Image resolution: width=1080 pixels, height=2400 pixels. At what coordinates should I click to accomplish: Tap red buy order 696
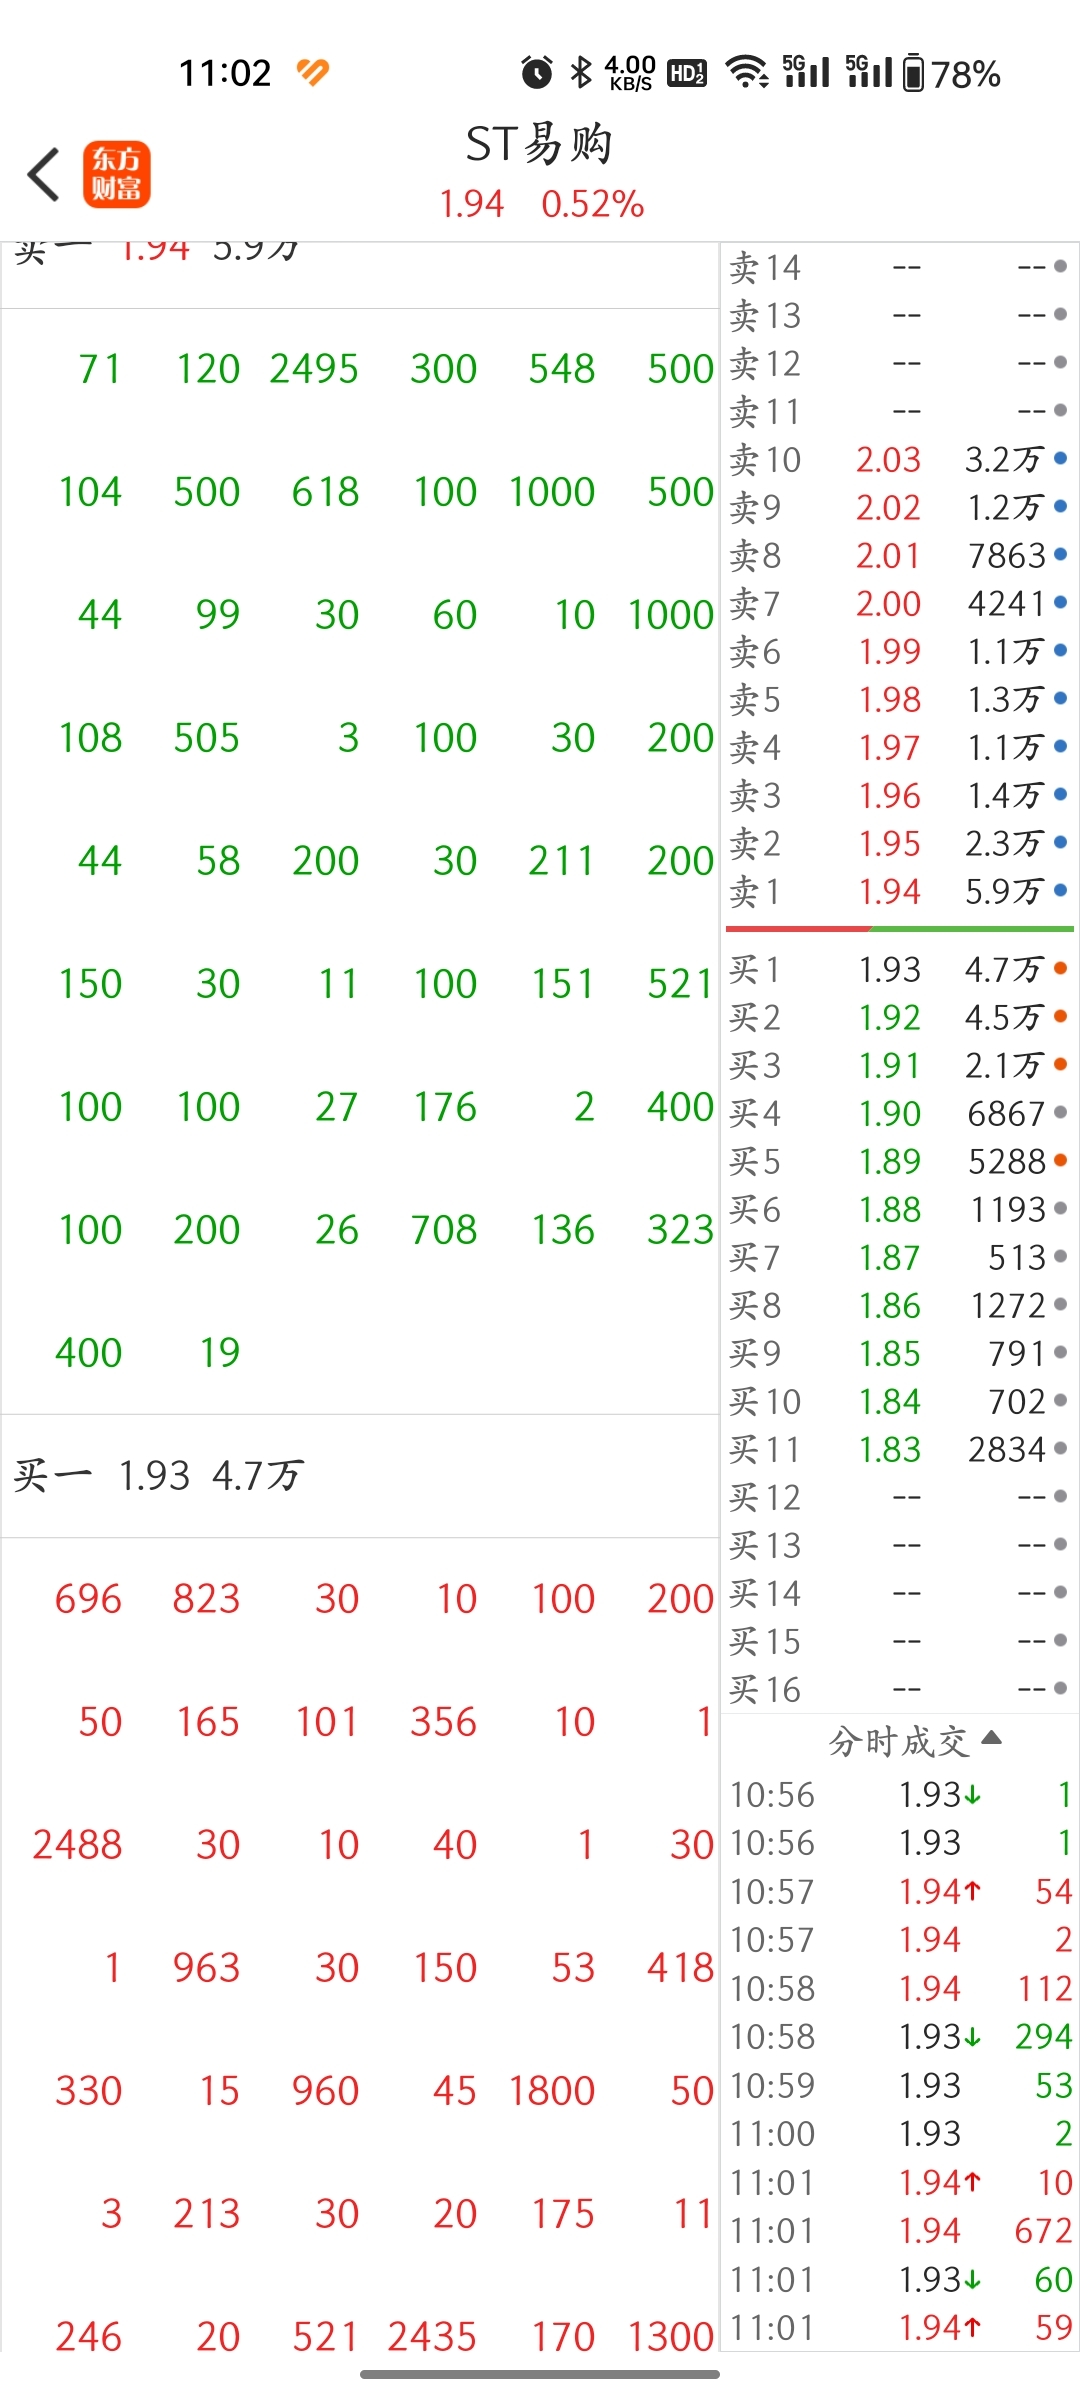[x=89, y=1598]
